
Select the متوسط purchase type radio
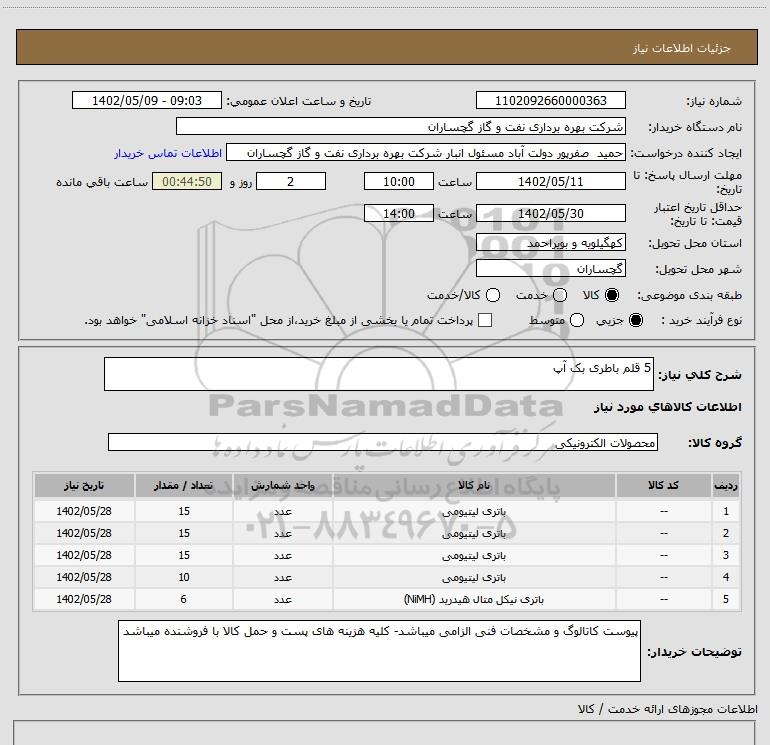click(x=577, y=320)
